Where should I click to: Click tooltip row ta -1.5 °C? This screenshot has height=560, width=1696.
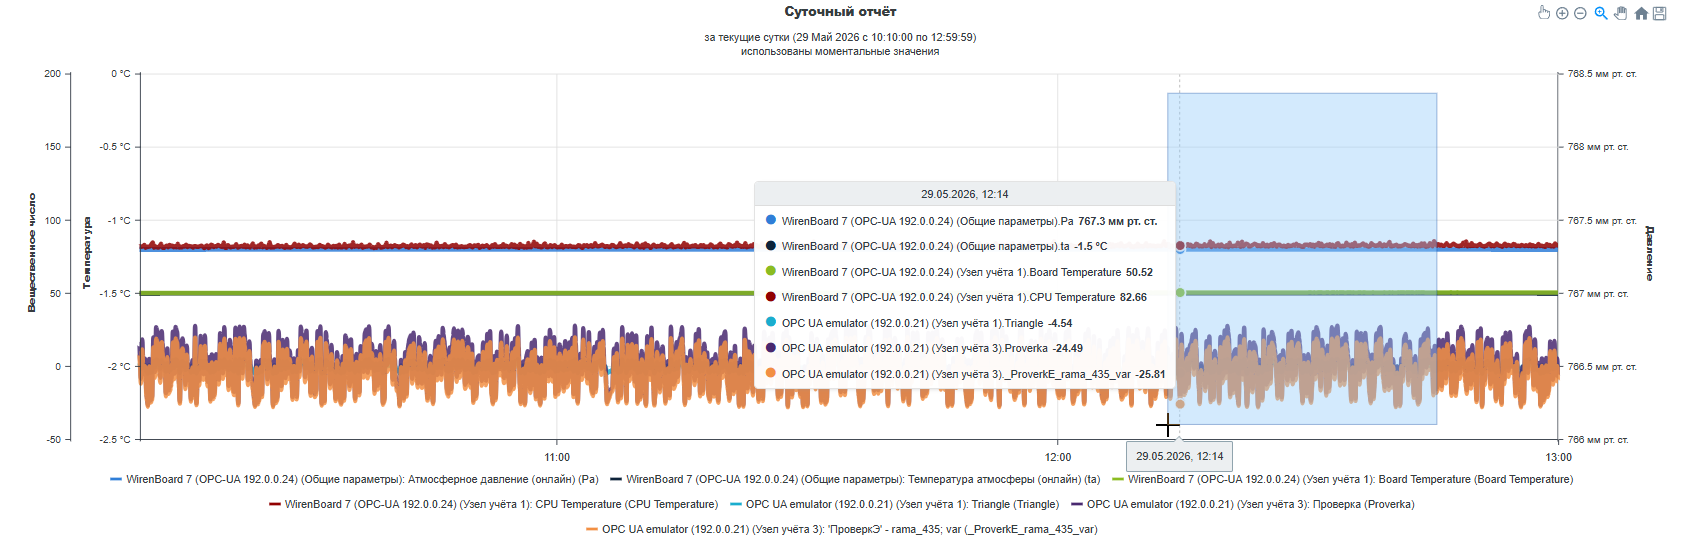pyautogui.click(x=964, y=246)
